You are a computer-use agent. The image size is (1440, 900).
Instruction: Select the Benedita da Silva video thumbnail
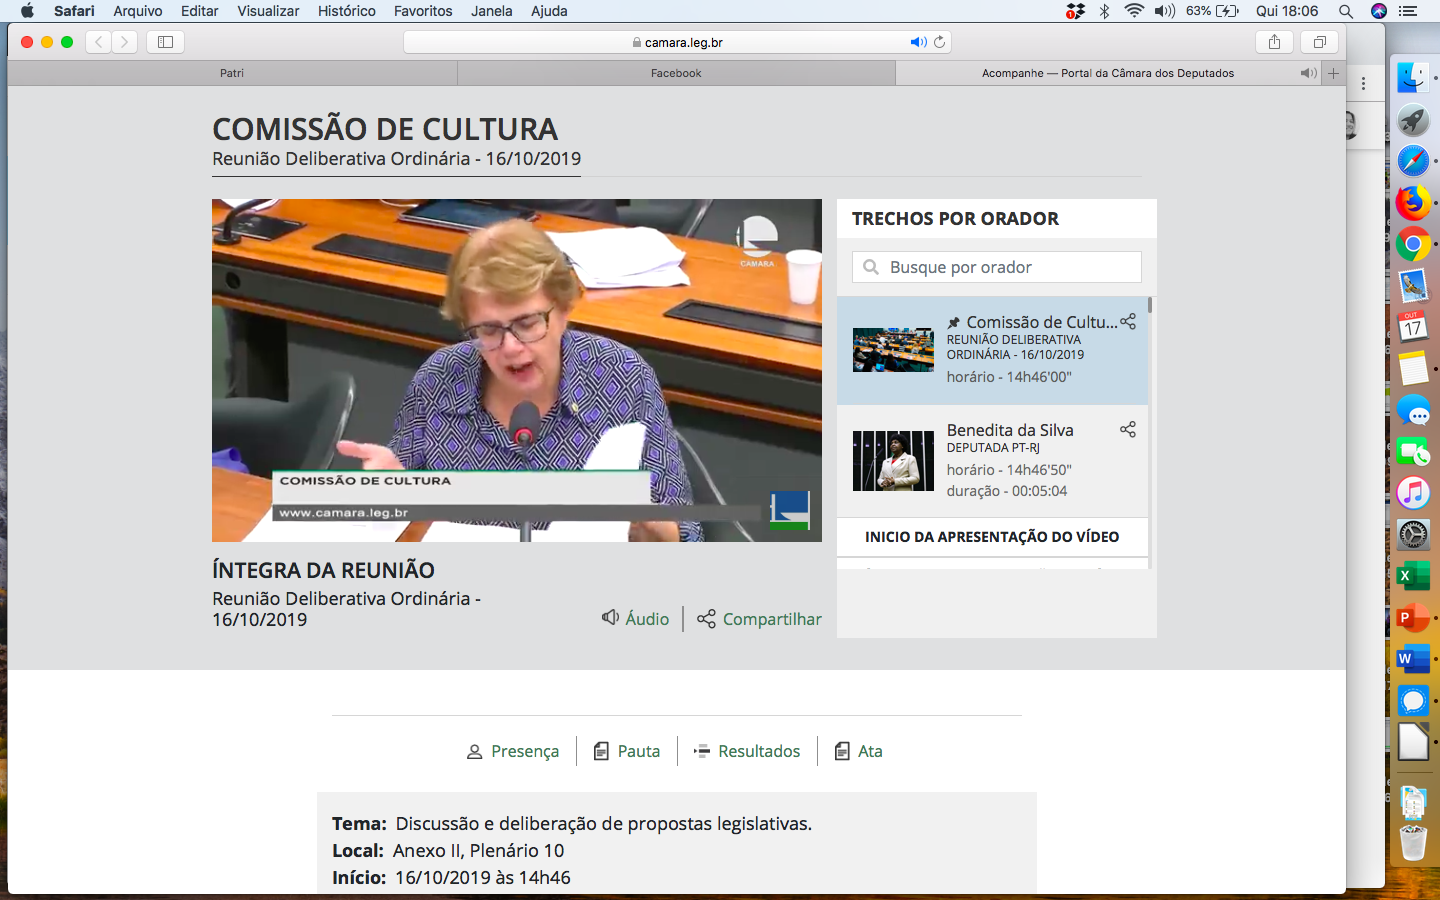[893, 461]
